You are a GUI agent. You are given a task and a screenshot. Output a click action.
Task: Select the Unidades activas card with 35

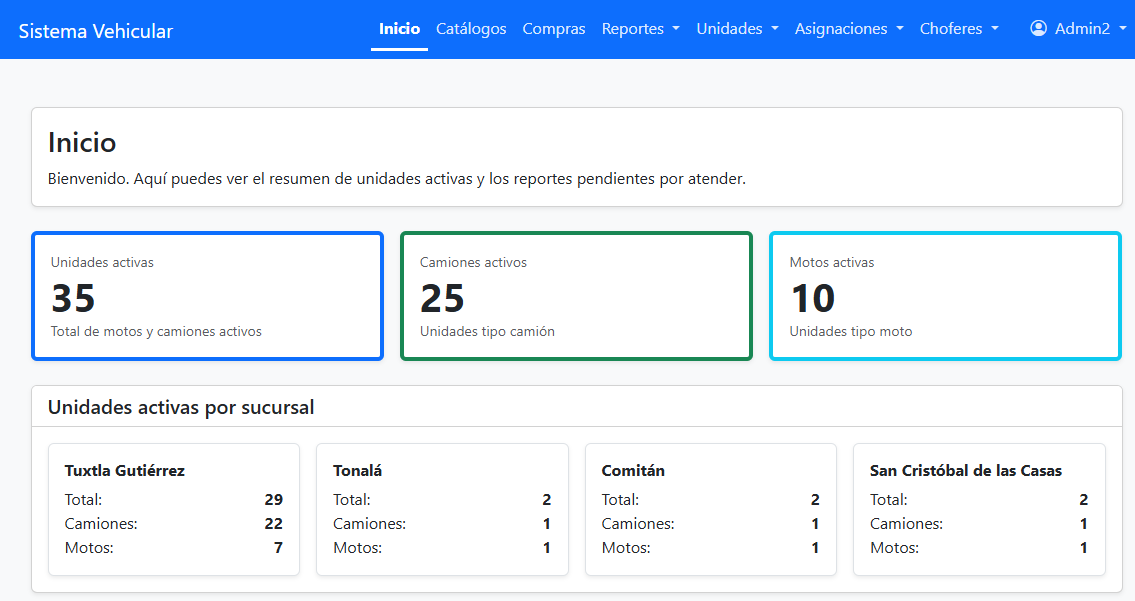coord(207,296)
